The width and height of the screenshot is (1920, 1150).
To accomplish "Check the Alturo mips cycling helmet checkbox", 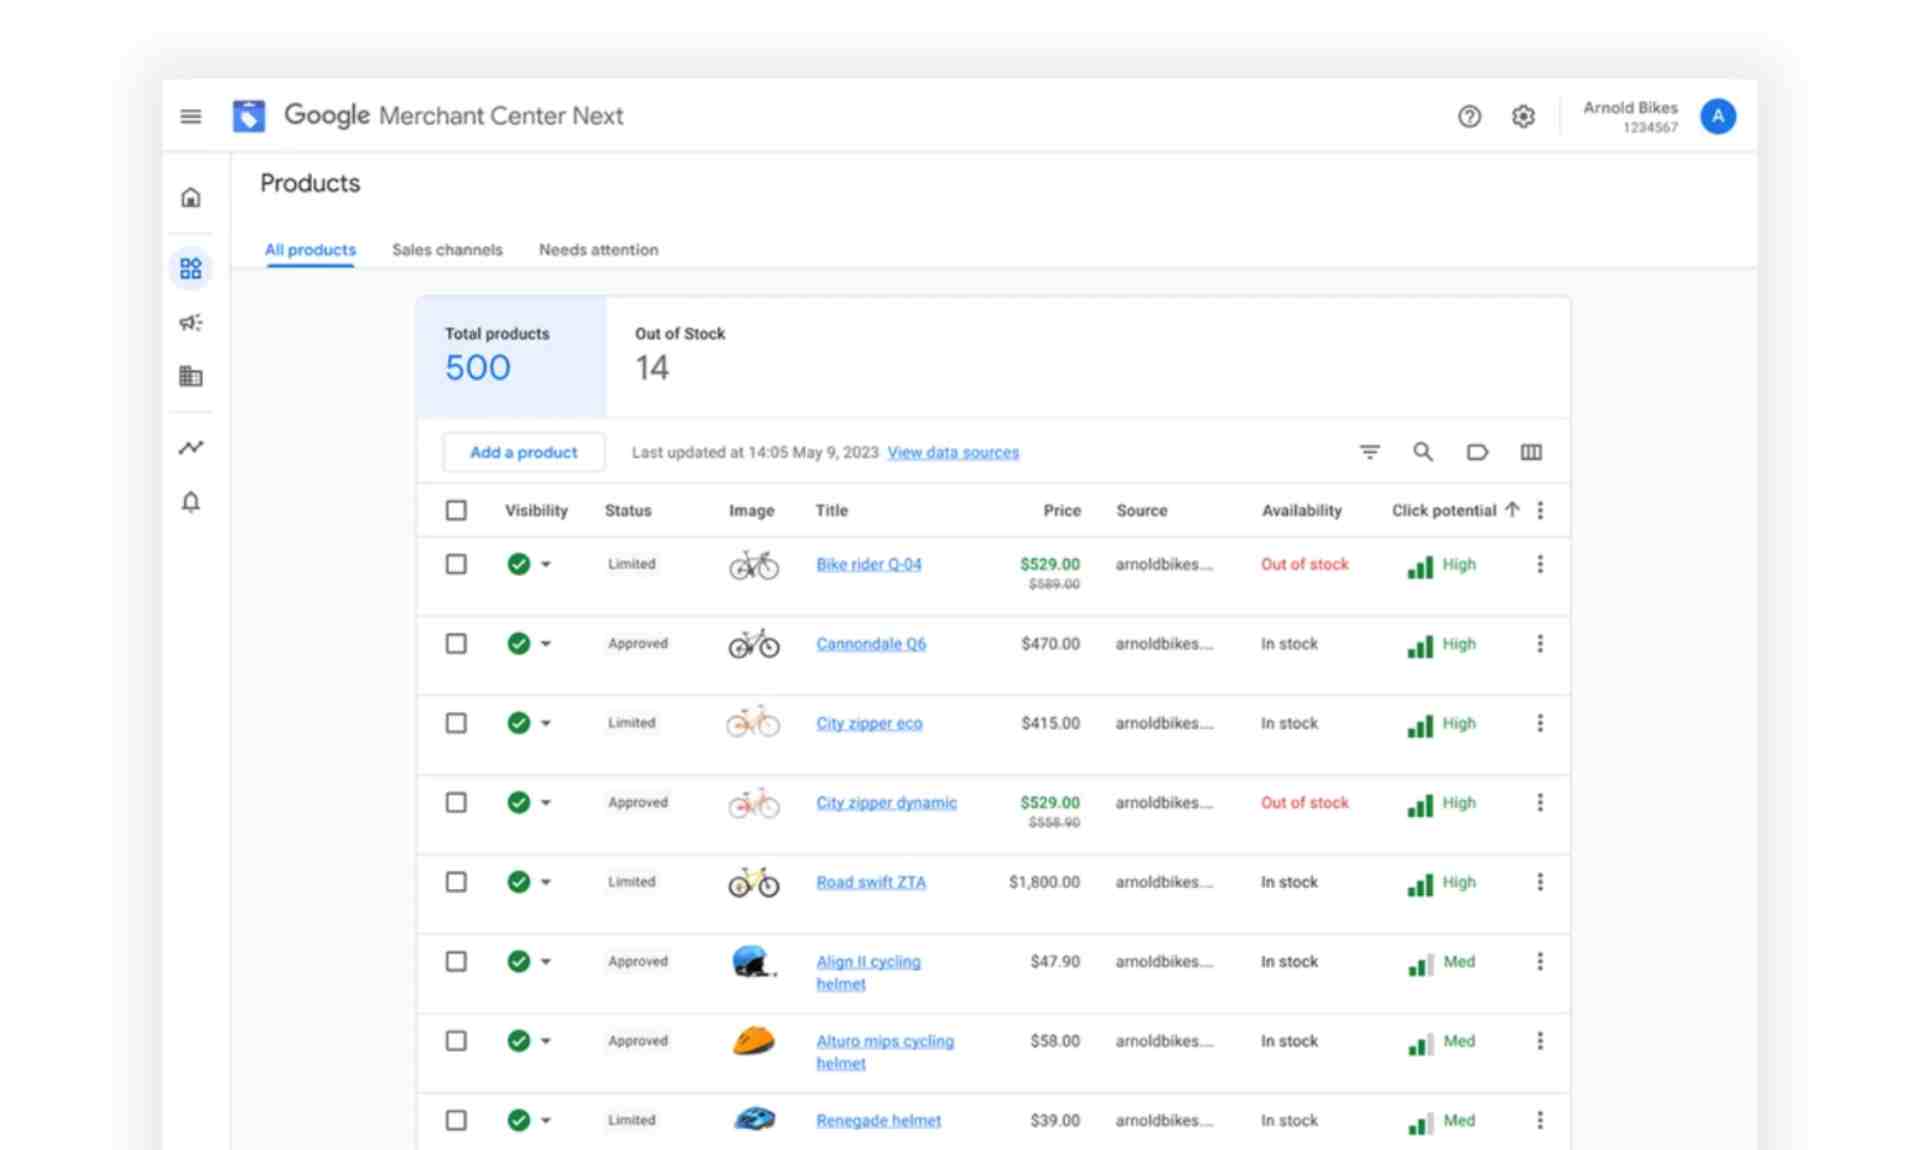I will click(x=456, y=1040).
